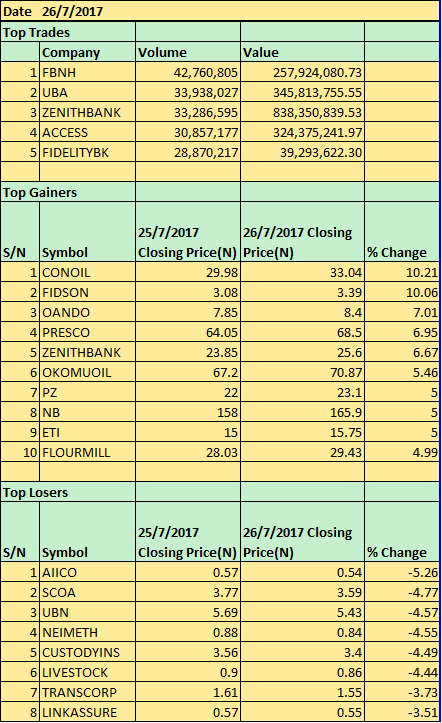The image size is (442, 723).
Task: Click CUSTODYINS symbol cell
Action: pyautogui.click(x=88, y=652)
